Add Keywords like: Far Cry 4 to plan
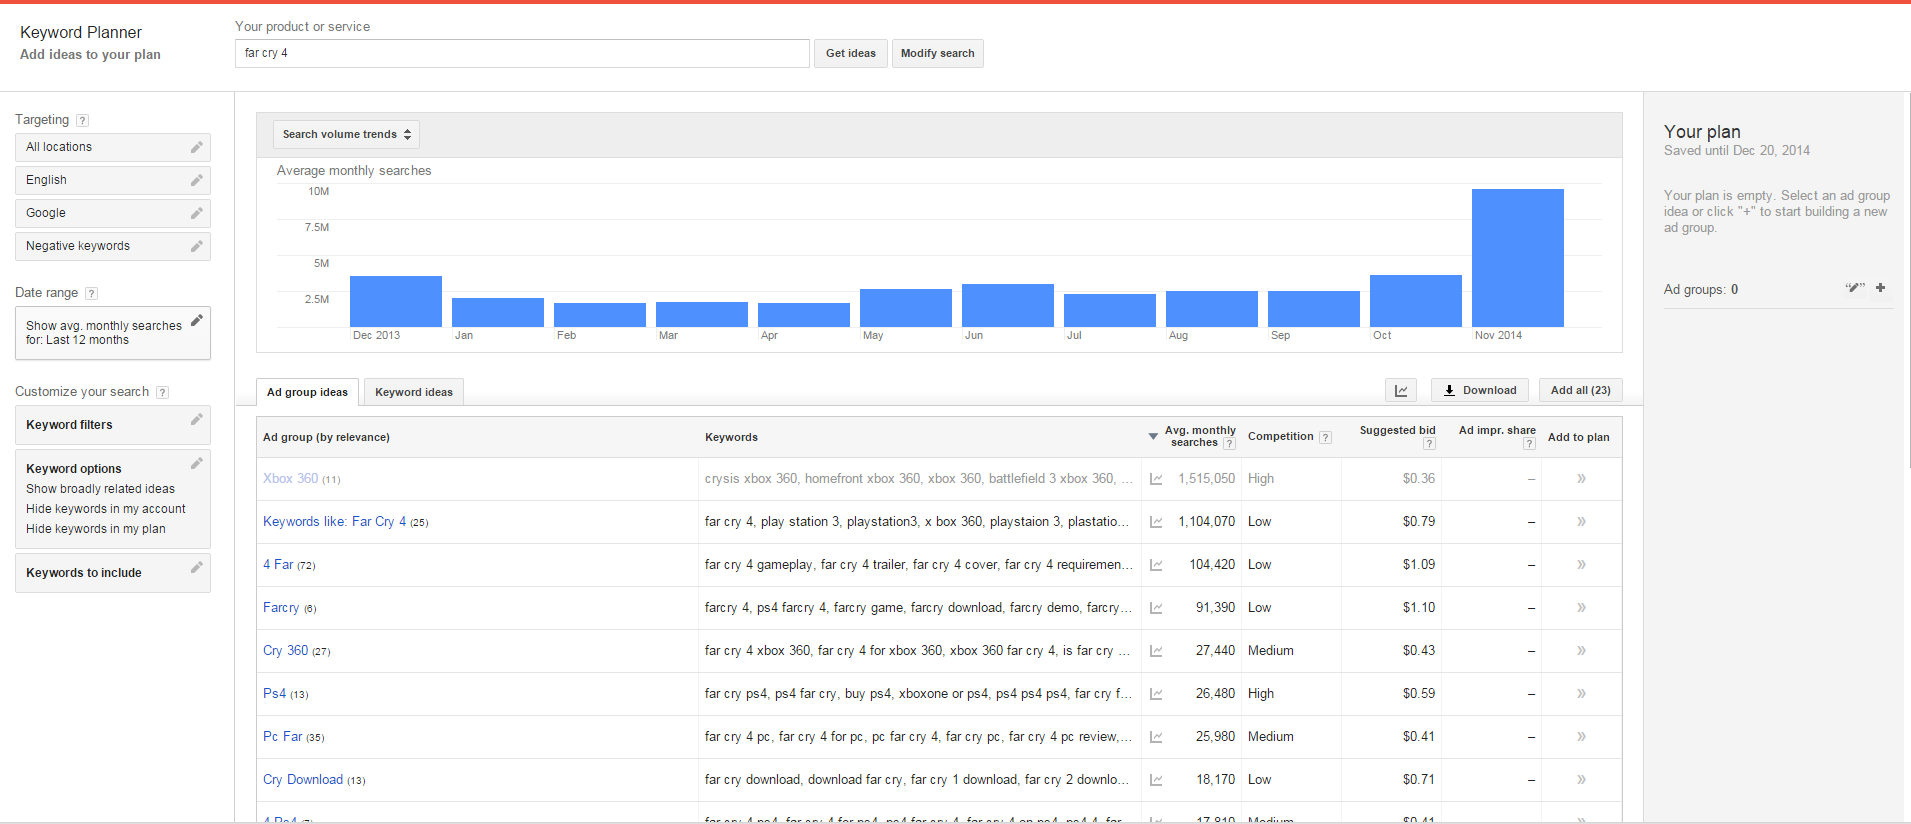The width and height of the screenshot is (1911, 824). click(x=1581, y=522)
